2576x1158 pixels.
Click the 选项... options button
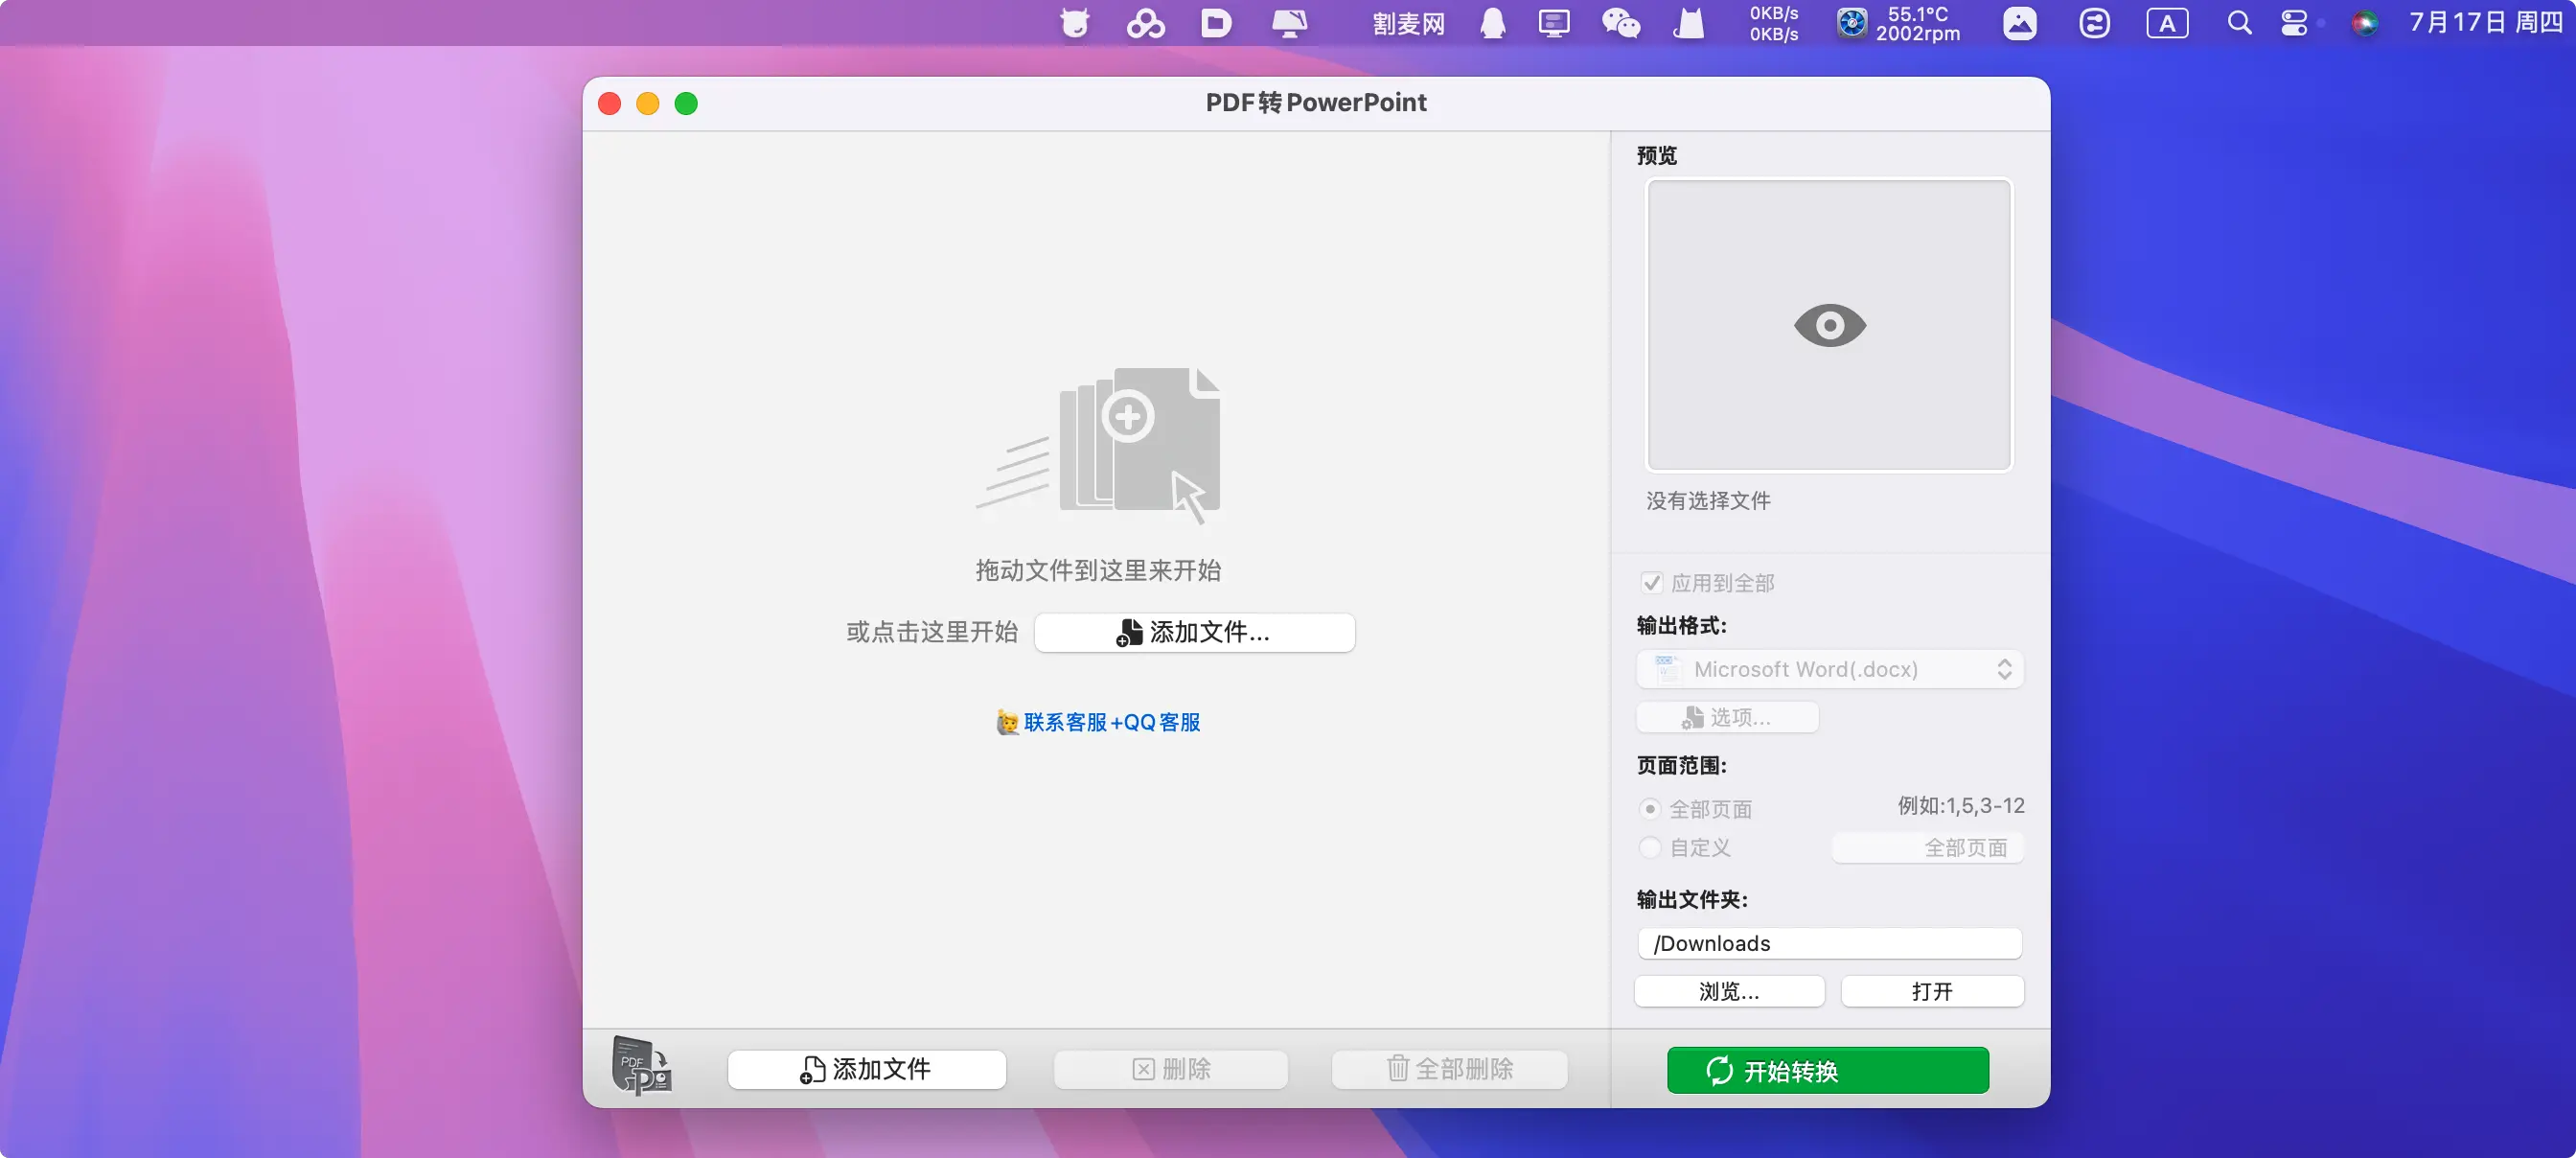1727,717
